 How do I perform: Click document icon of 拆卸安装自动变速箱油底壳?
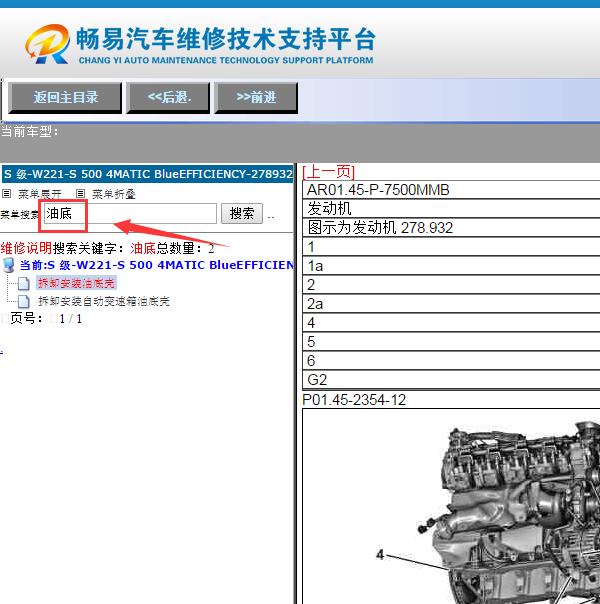(x=24, y=302)
